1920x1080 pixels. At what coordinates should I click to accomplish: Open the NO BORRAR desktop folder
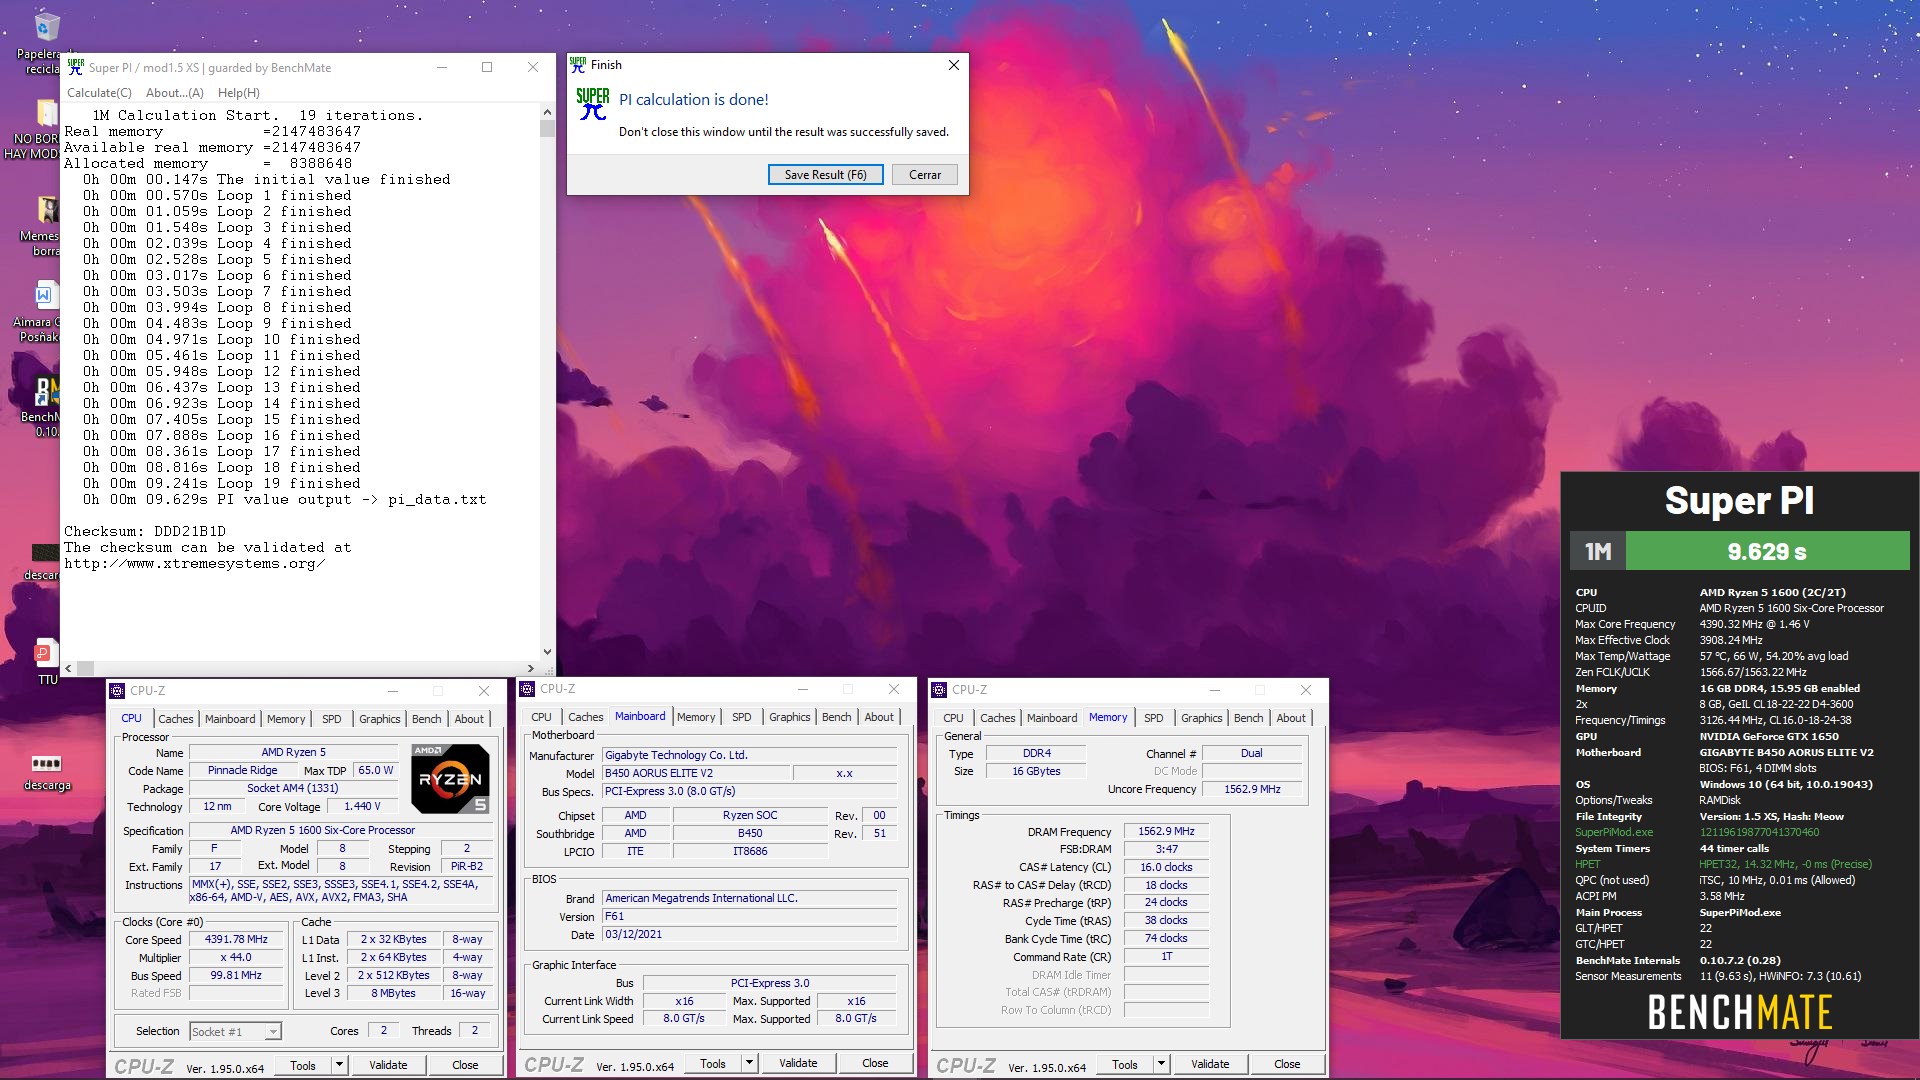point(45,112)
